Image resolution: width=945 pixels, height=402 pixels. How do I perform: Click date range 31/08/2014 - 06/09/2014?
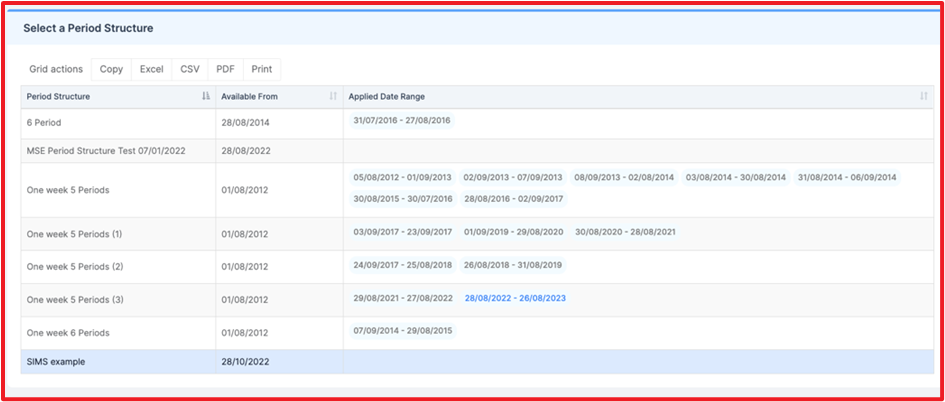coord(847,178)
